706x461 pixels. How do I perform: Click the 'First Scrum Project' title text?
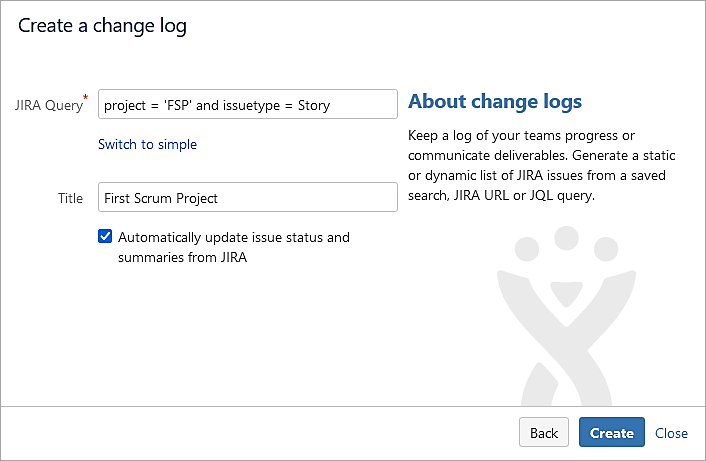click(x=161, y=198)
